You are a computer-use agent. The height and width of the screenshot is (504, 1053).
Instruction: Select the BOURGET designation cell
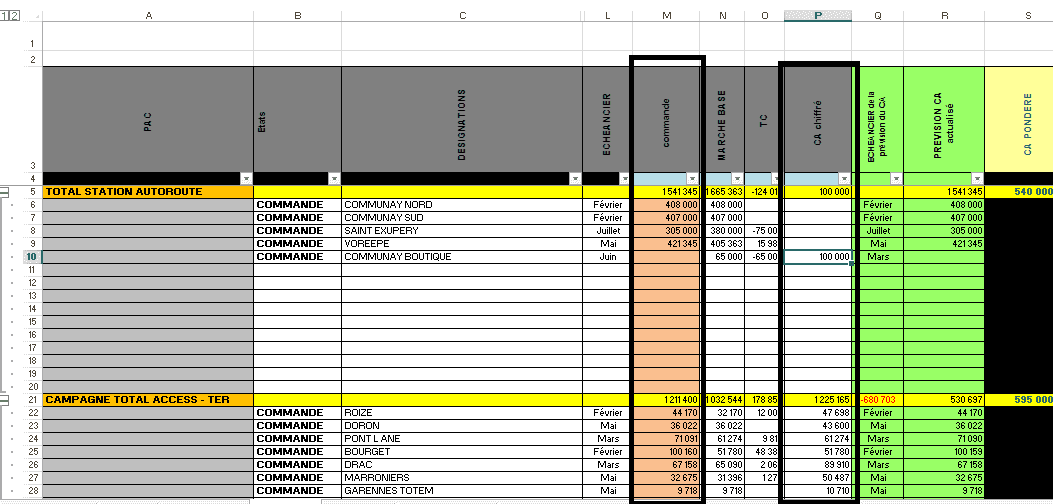point(462,452)
